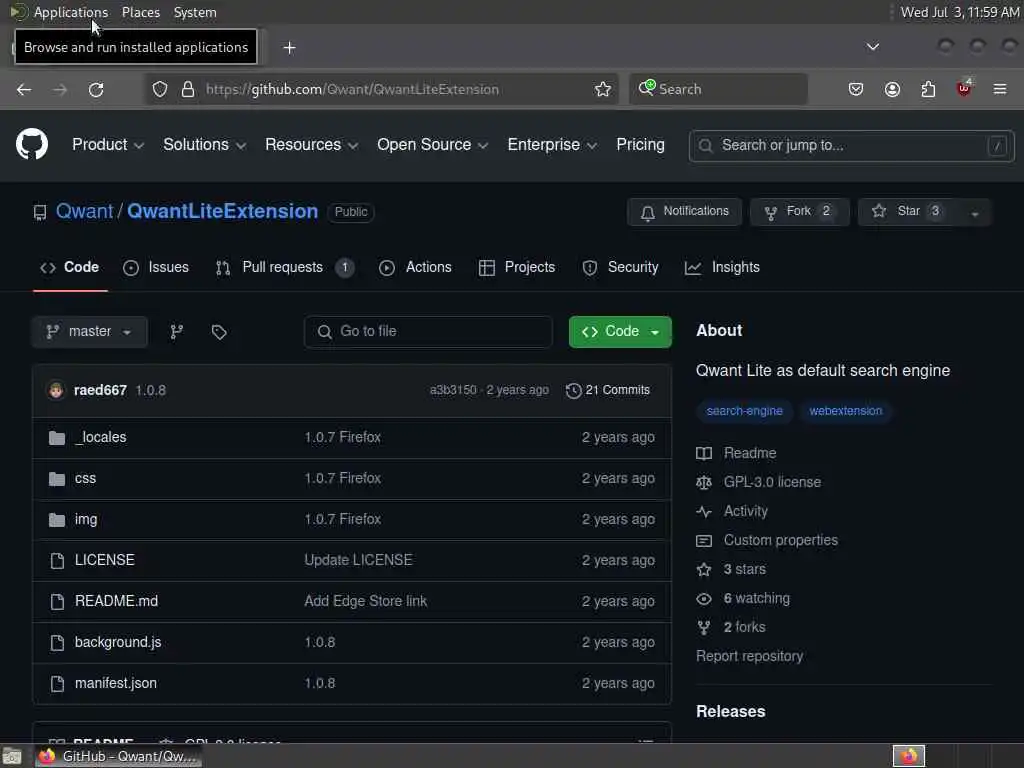Viewport: 1024px width, 768px height.
Task: Click raed667's avatar image
Action: tap(56, 391)
